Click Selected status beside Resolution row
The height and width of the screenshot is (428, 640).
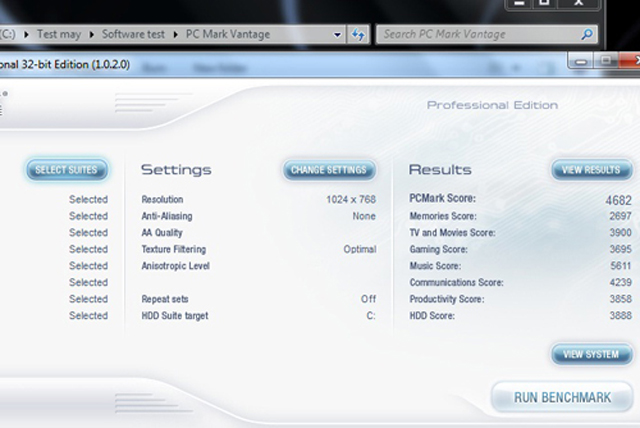click(x=89, y=200)
